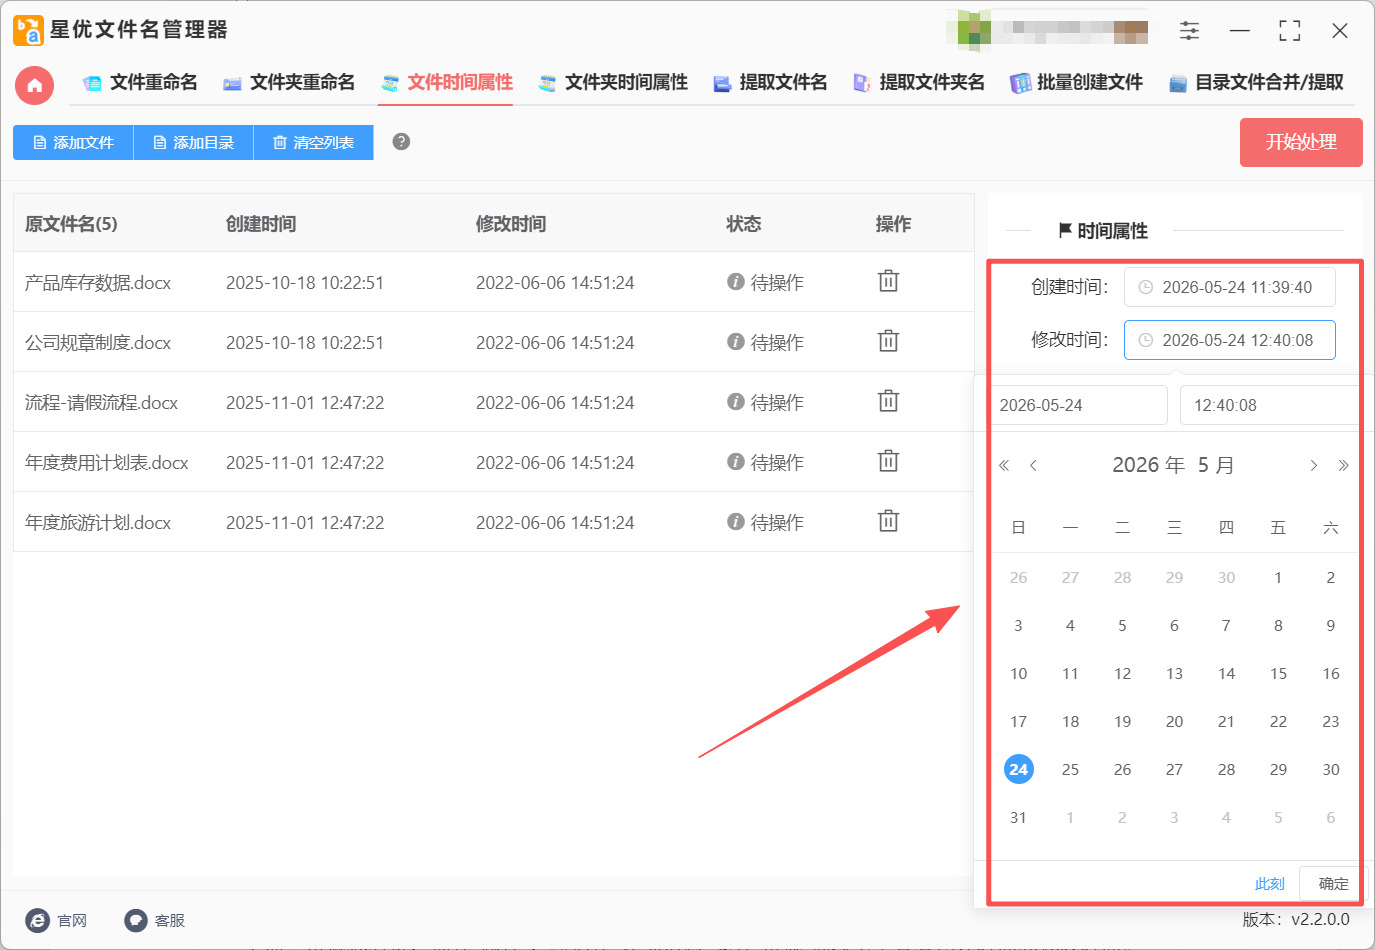Click status info icon for 产品库存数据.docx
Viewport: 1375px width, 950px height.
point(736,282)
